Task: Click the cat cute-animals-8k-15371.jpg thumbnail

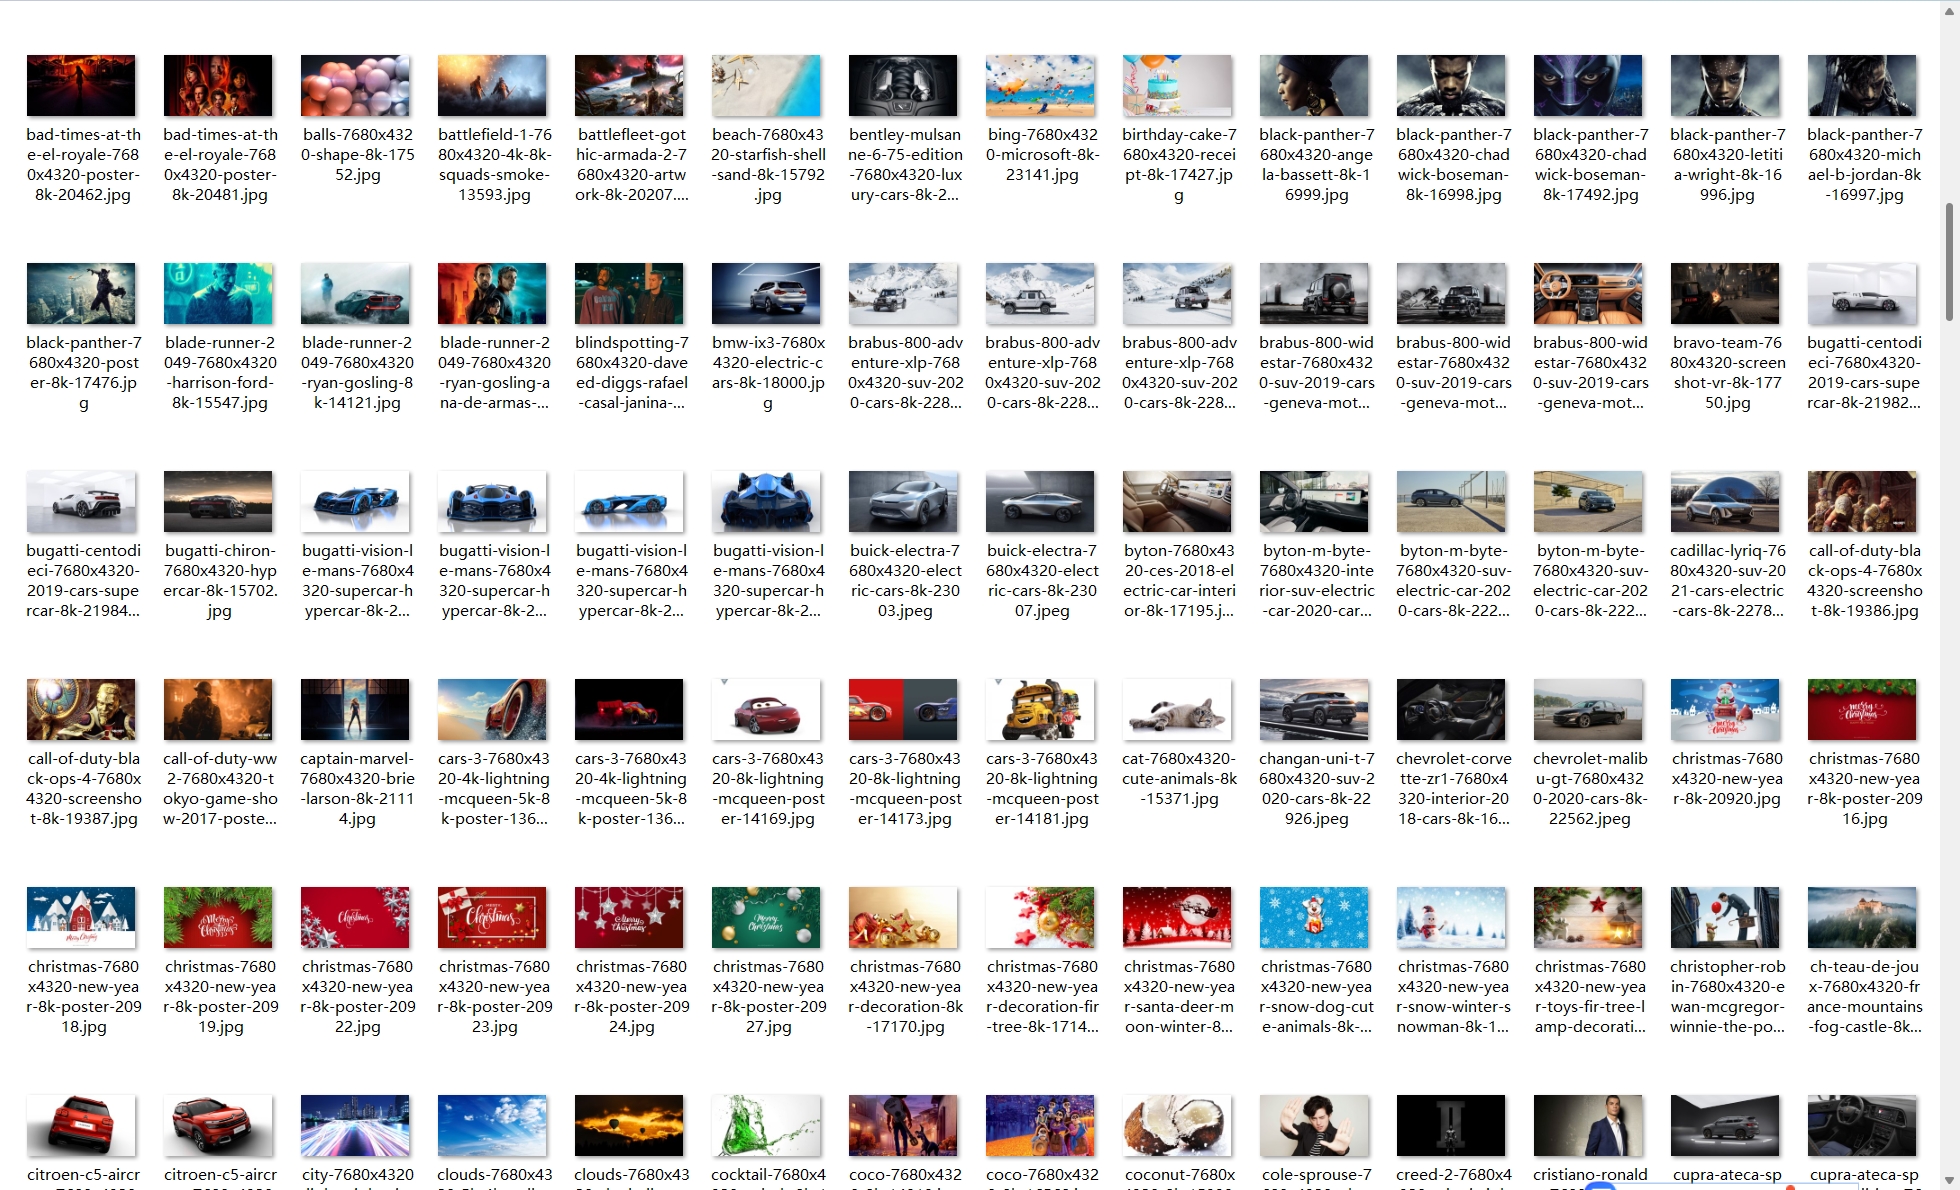Action: pyautogui.click(x=1177, y=710)
